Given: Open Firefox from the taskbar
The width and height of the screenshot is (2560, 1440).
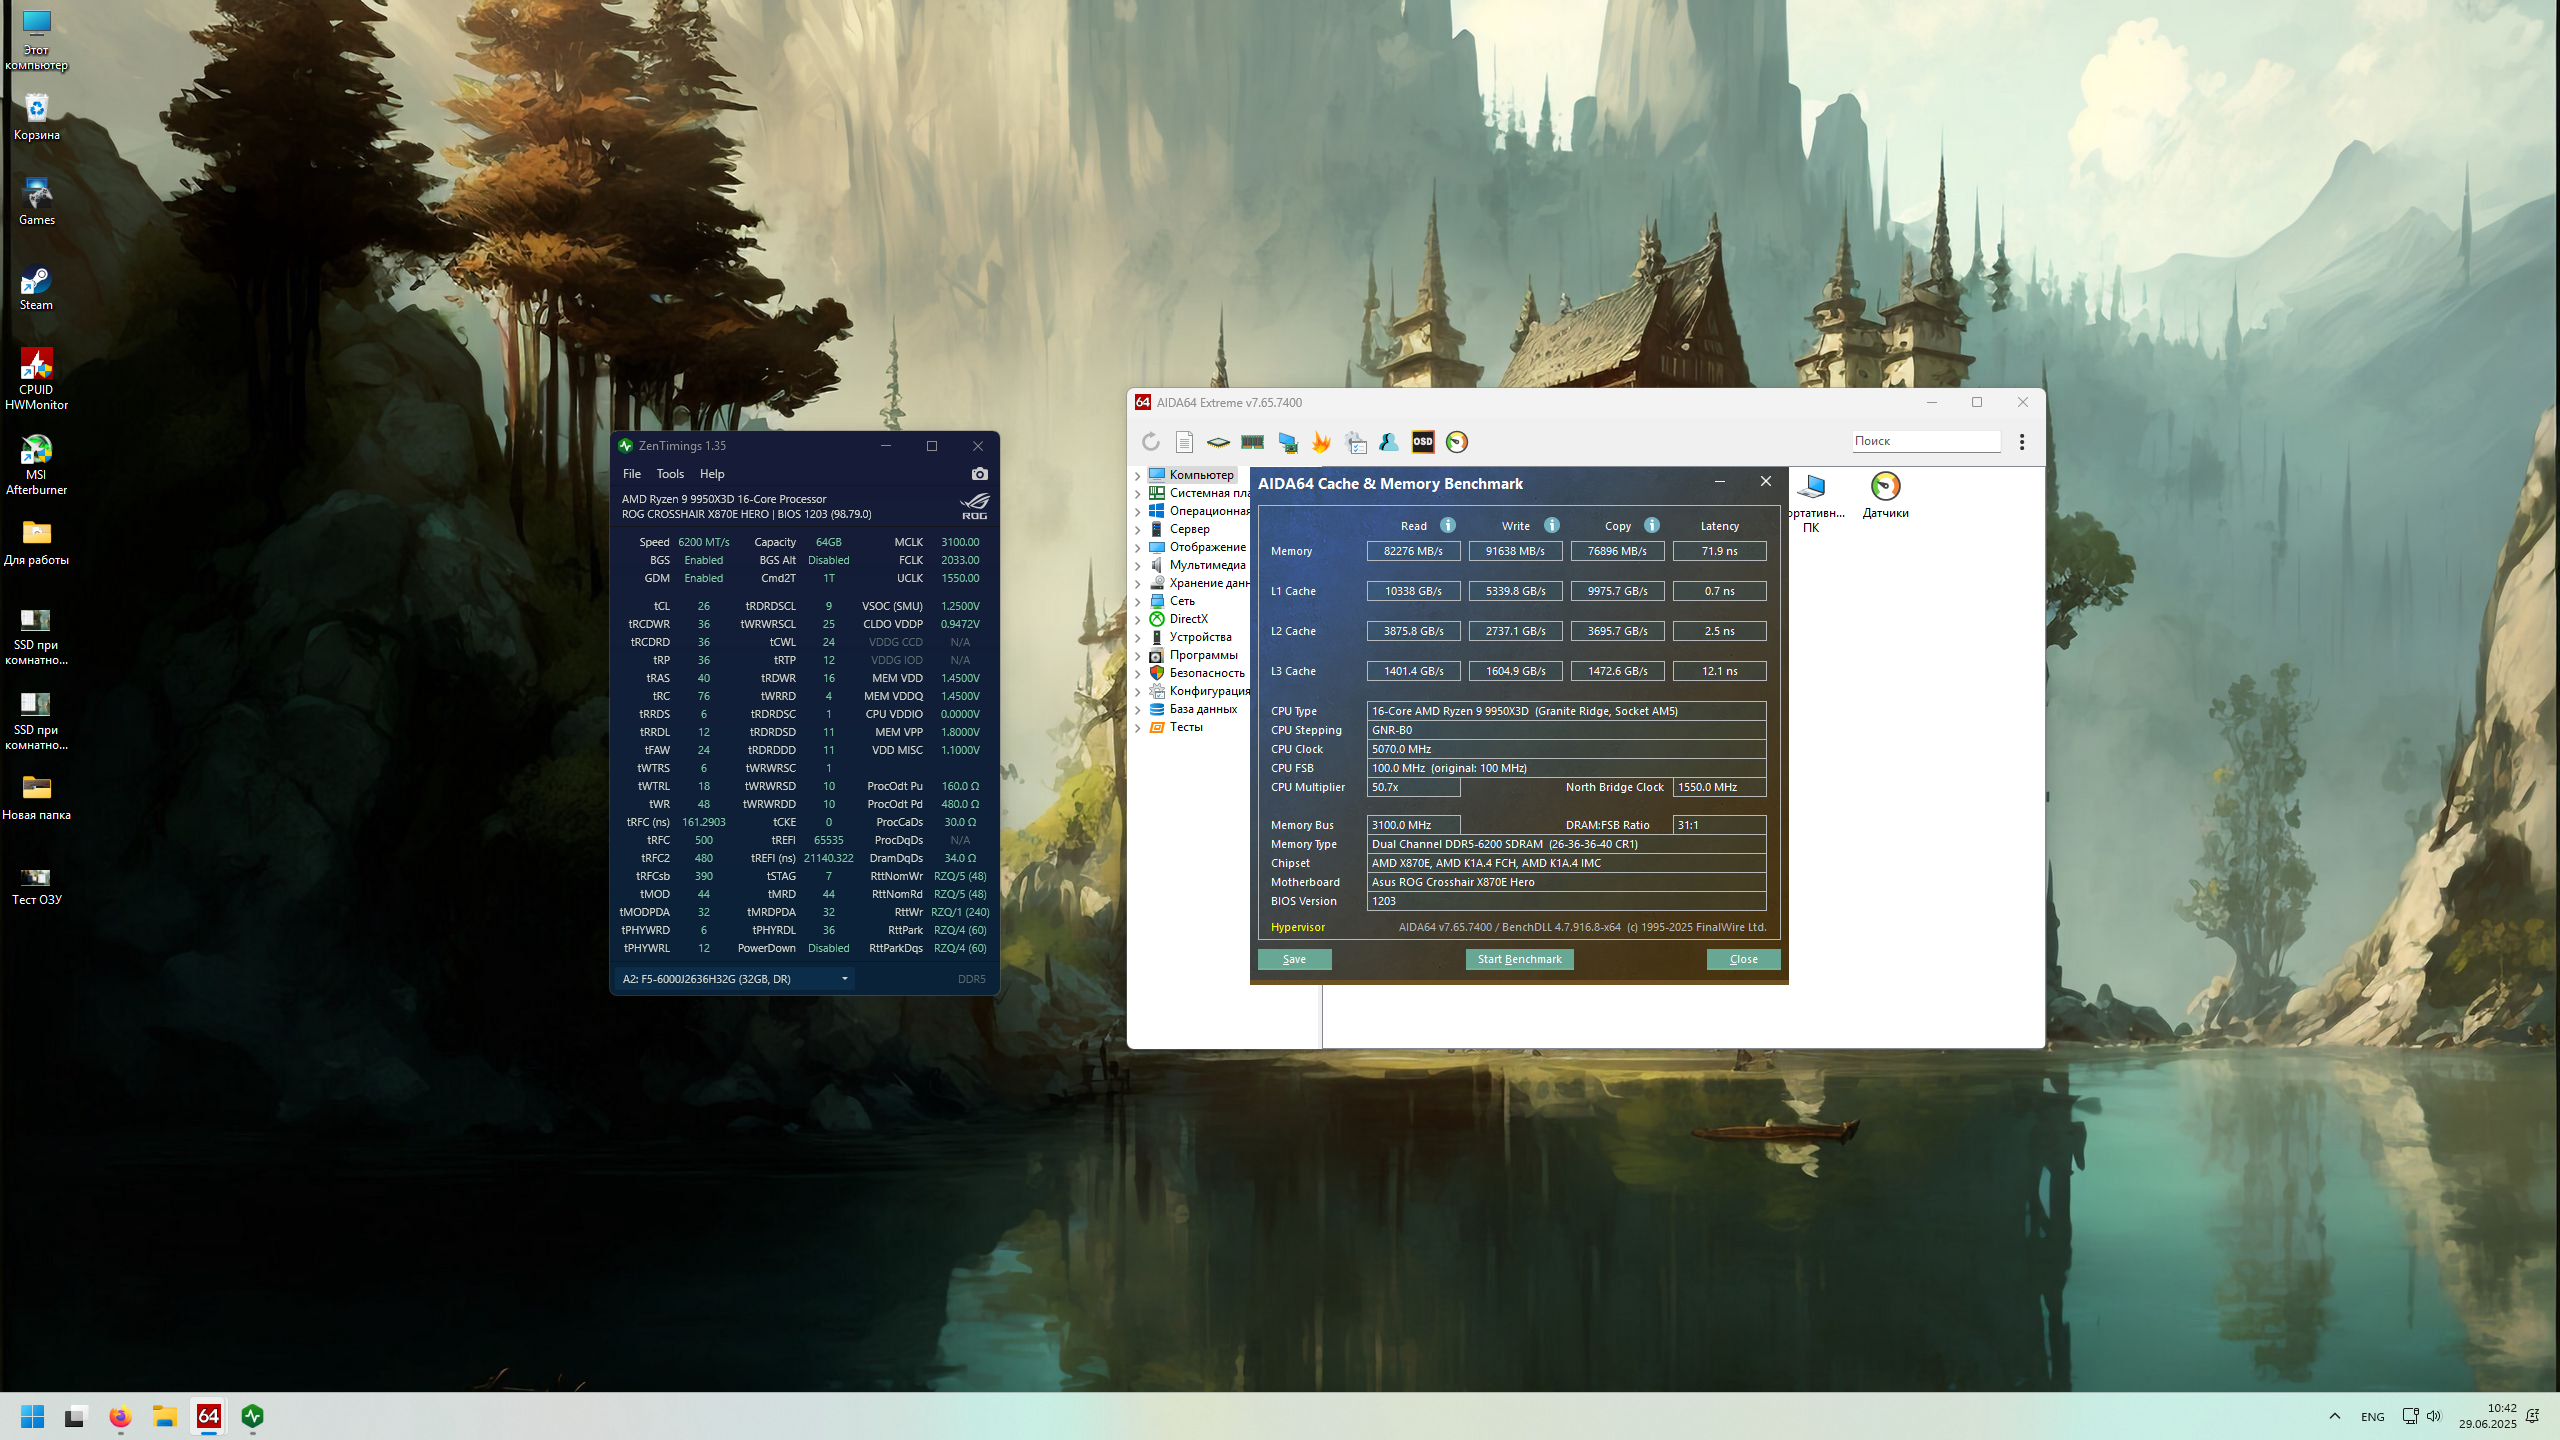Looking at the screenshot, I should pyautogui.click(x=120, y=1417).
